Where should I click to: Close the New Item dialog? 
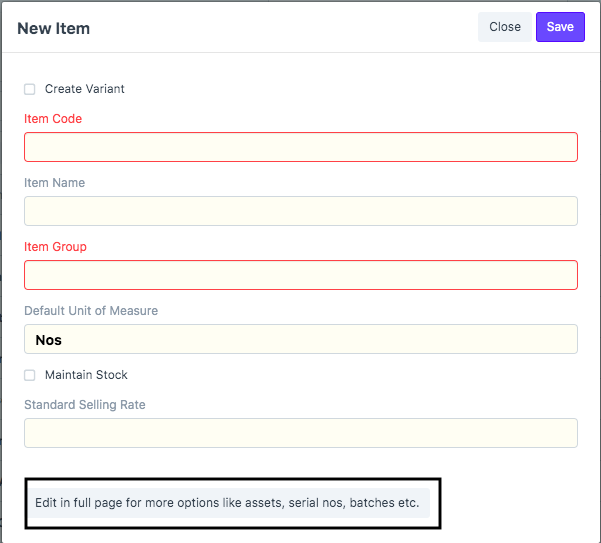pos(504,27)
